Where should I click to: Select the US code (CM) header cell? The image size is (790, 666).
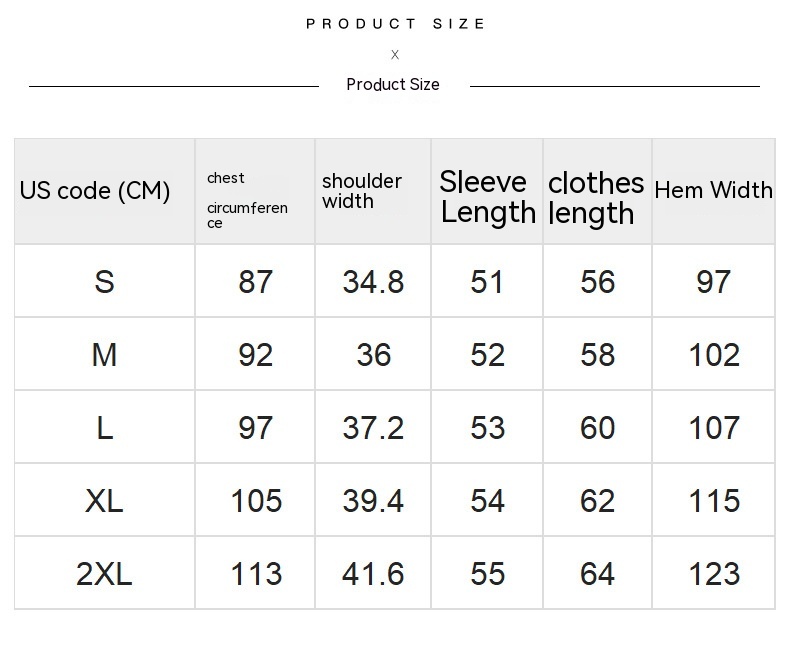pyautogui.click(x=95, y=191)
